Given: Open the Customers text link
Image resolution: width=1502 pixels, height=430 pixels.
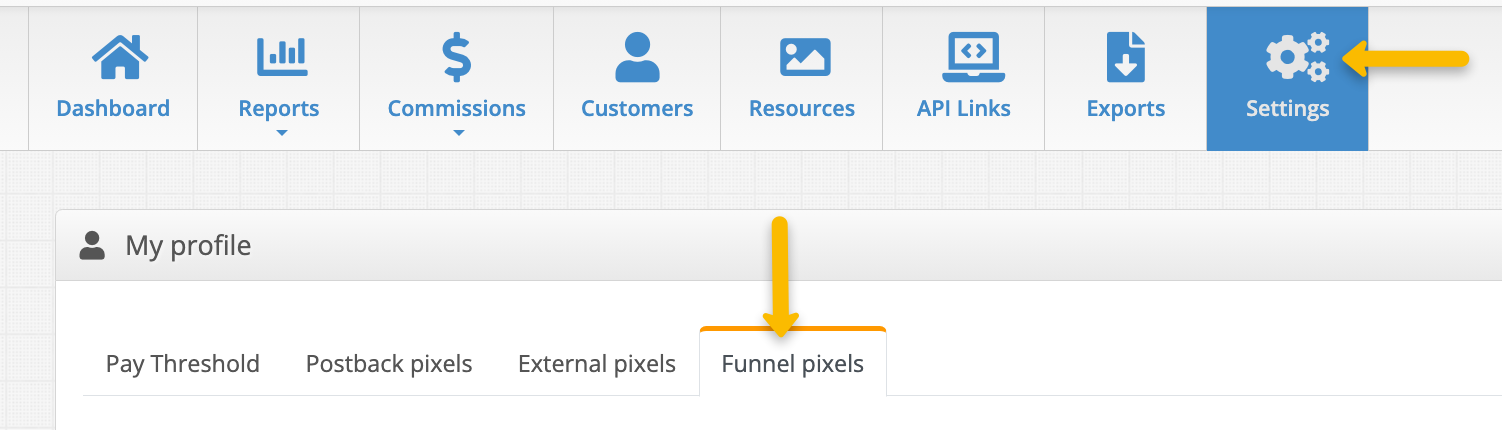Looking at the screenshot, I should (x=637, y=109).
